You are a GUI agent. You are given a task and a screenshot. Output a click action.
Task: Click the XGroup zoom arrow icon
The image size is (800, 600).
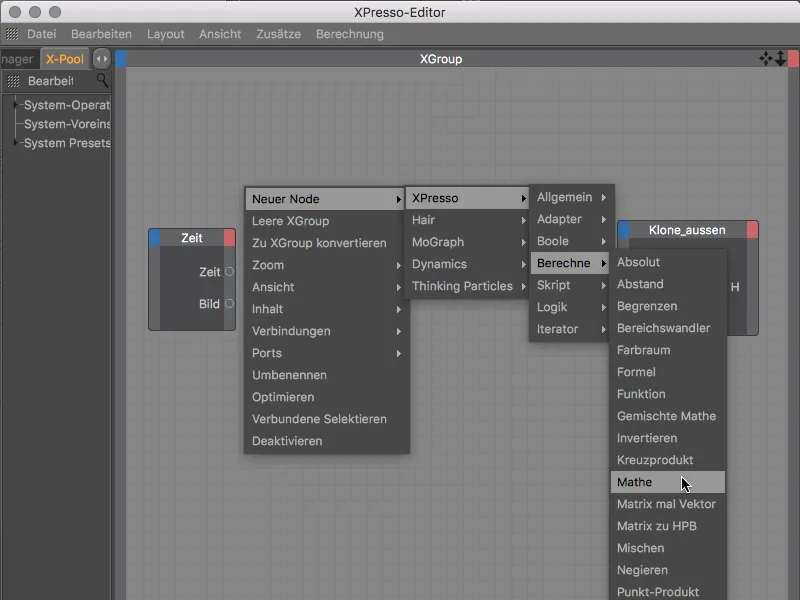coord(780,59)
